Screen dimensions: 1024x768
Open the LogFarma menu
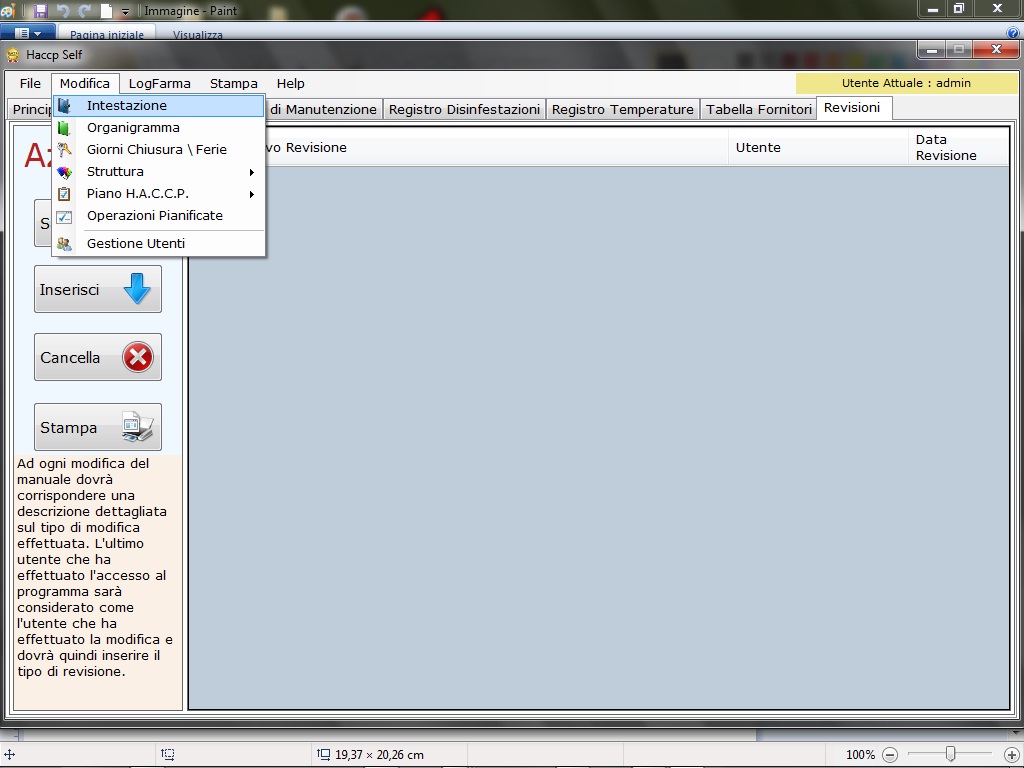tap(159, 84)
